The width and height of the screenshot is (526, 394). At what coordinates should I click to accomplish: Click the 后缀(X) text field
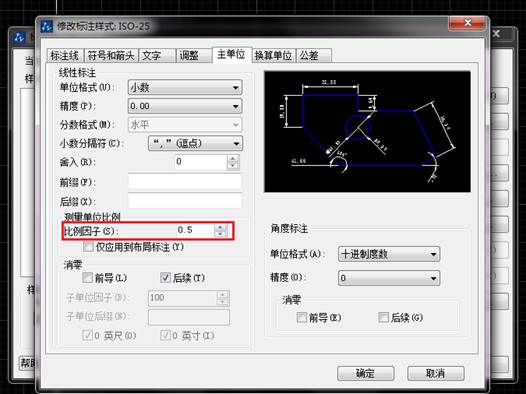tap(185, 201)
